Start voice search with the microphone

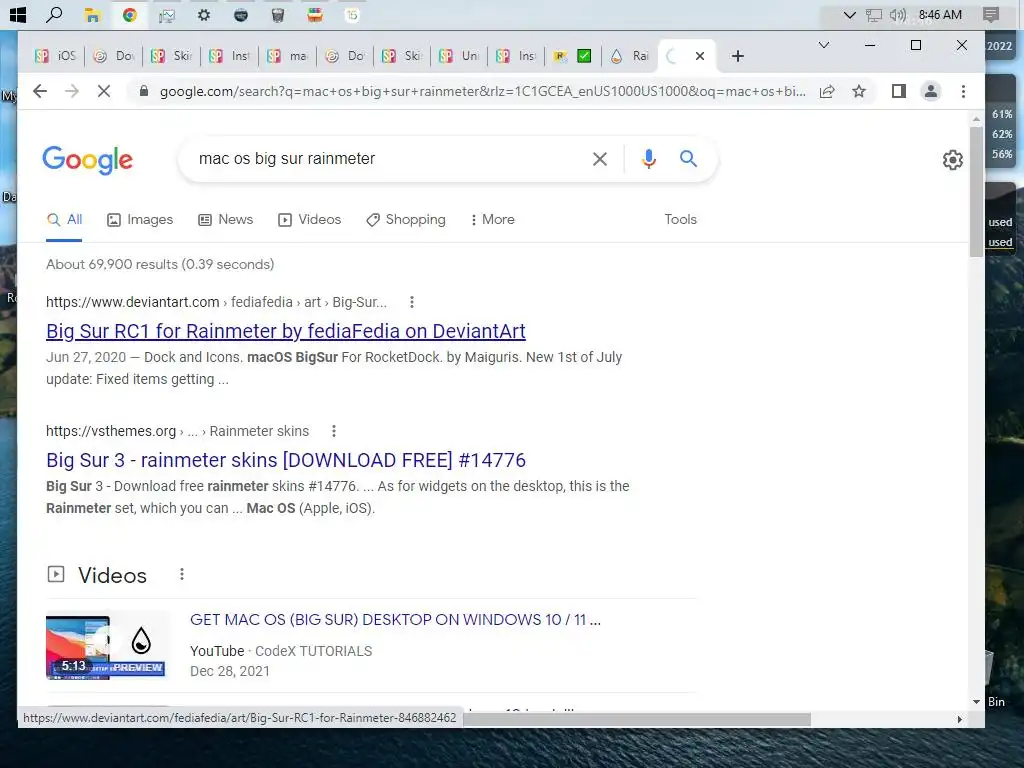pos(648,159)
